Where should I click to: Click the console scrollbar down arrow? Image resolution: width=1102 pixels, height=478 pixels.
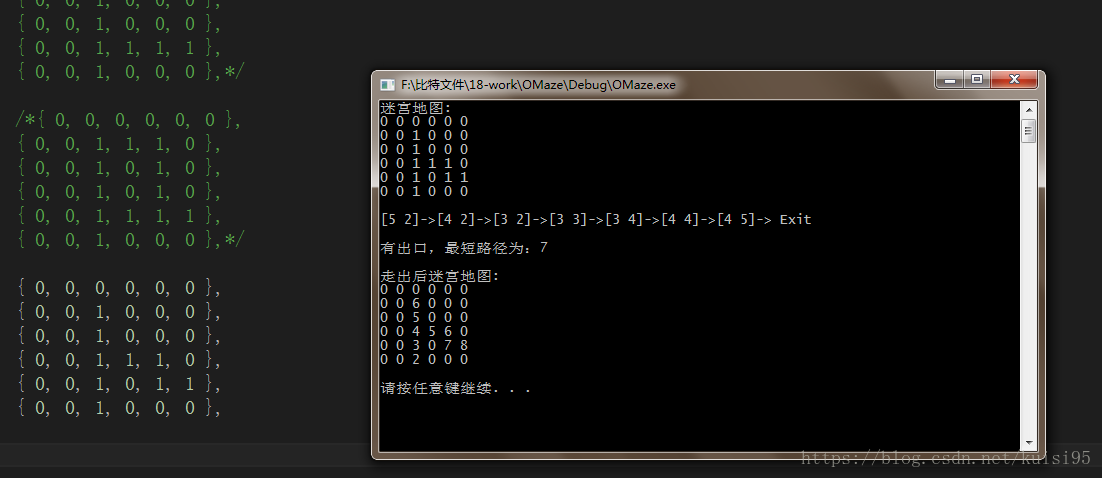pos(1028,443)
